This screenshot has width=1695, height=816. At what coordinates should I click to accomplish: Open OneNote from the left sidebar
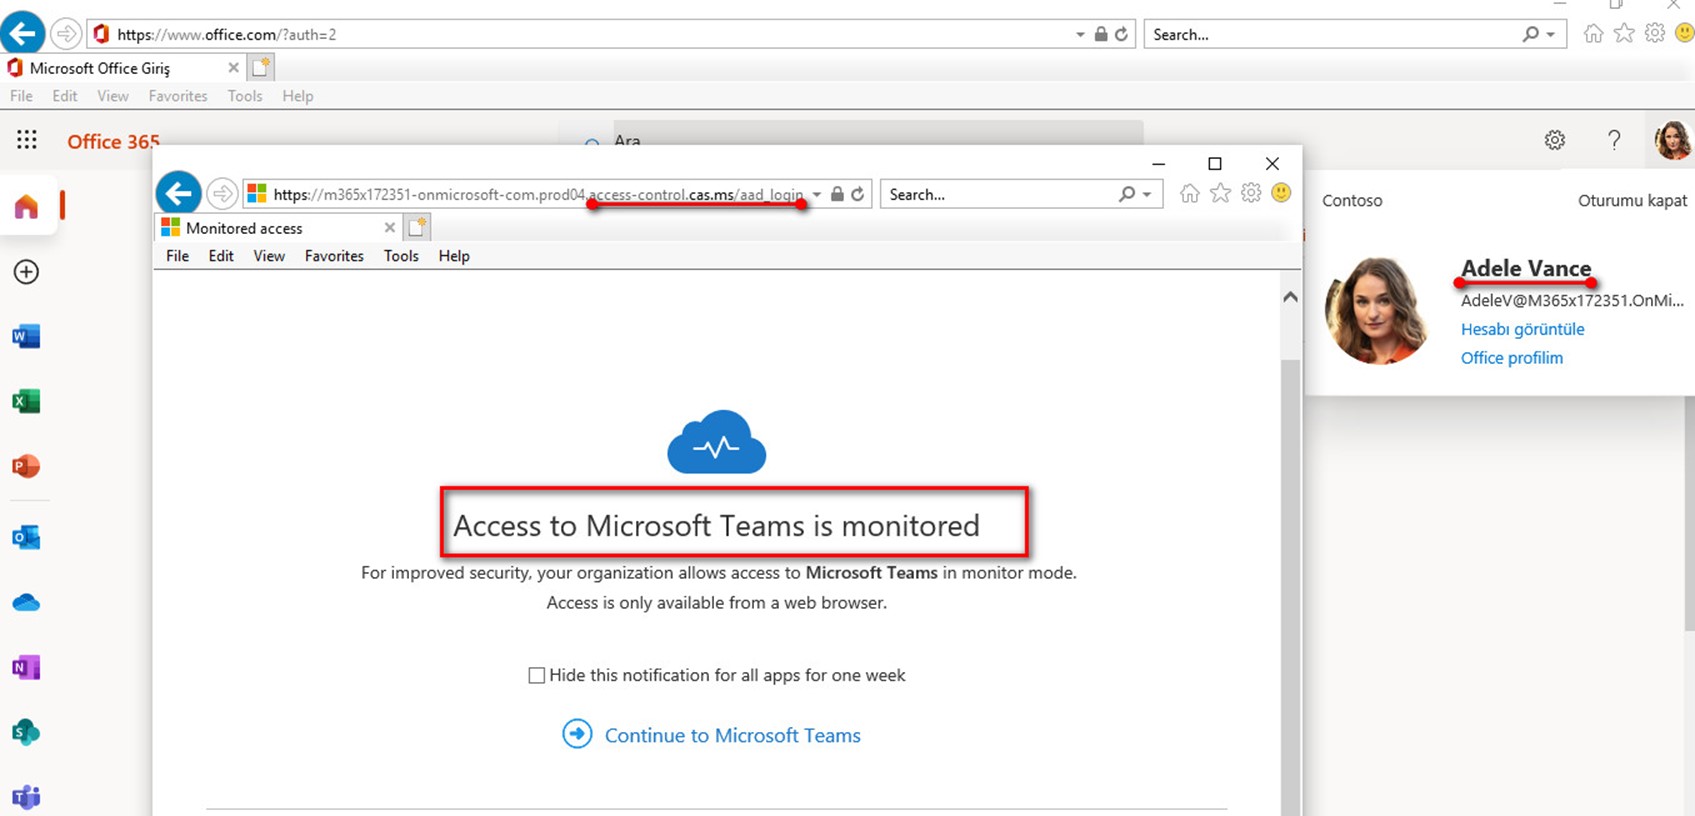26,667
